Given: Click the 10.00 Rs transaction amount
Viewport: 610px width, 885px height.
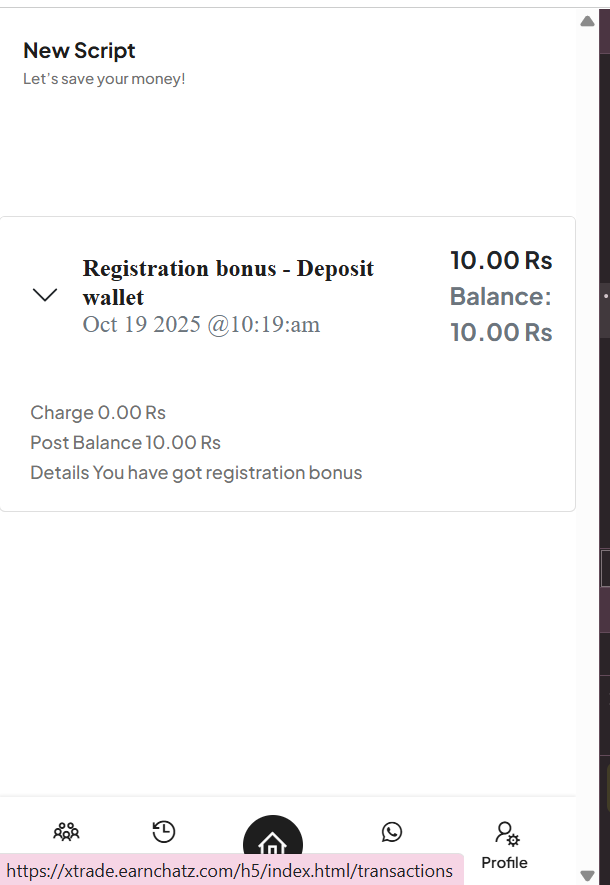Looking at the screenshot, I should [501, 261].
